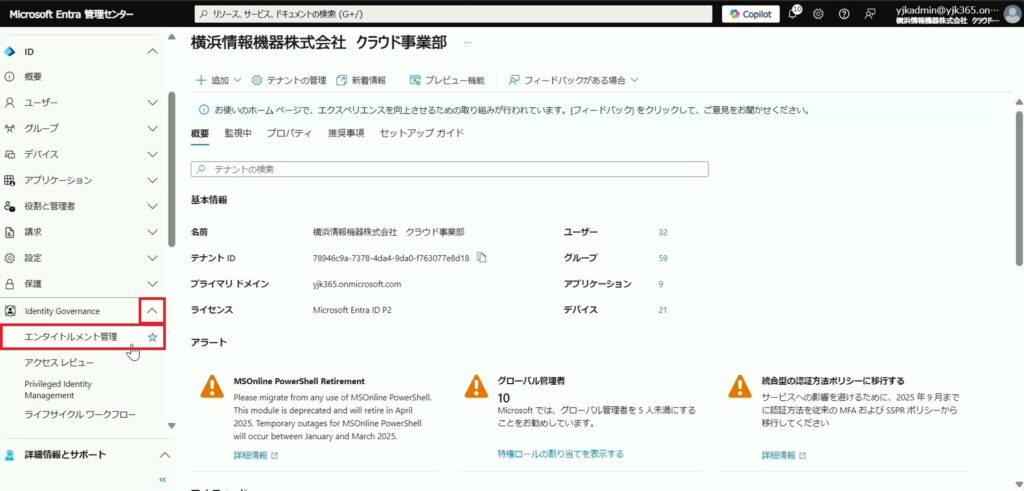Viewport: 1024px width, 491px height.
Task: Click the ユーザー person icon in sidebar
Action: 9,103
